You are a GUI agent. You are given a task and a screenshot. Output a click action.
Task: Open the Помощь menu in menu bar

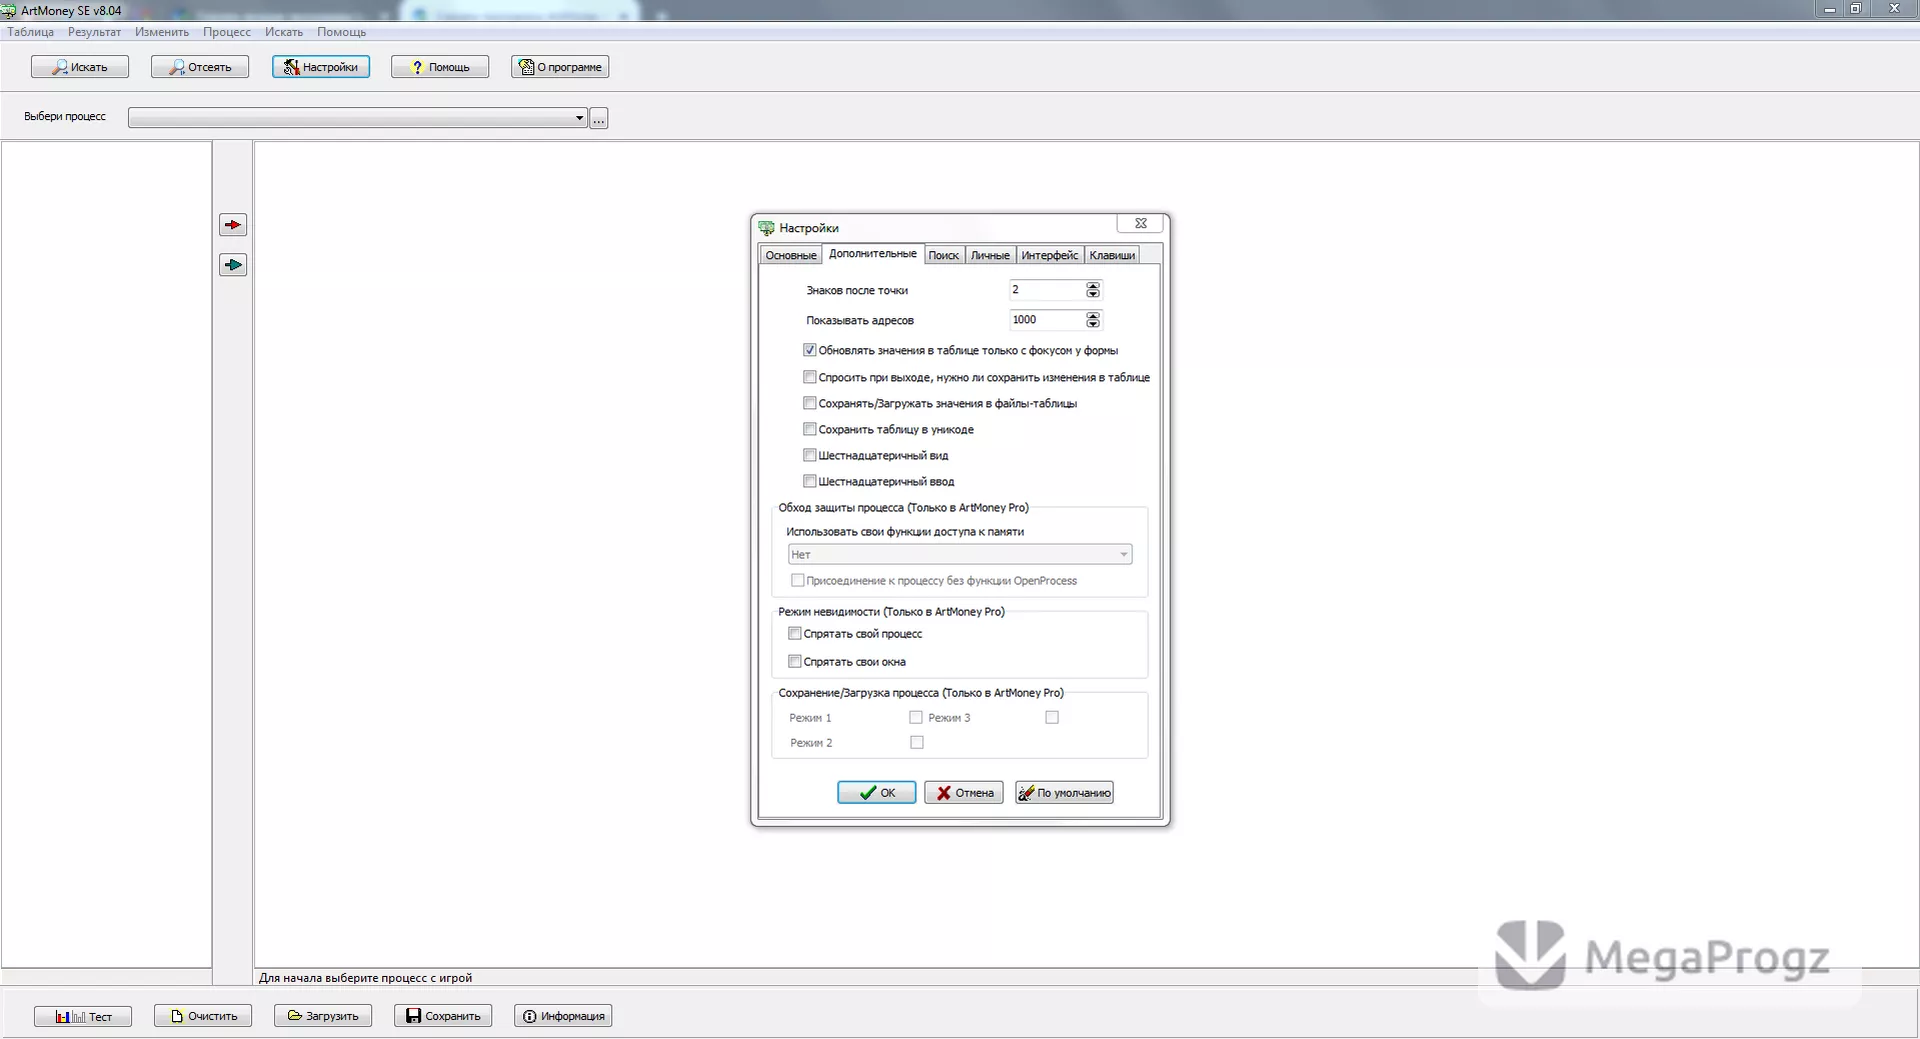pyautogui.click(x=342, y=32)
